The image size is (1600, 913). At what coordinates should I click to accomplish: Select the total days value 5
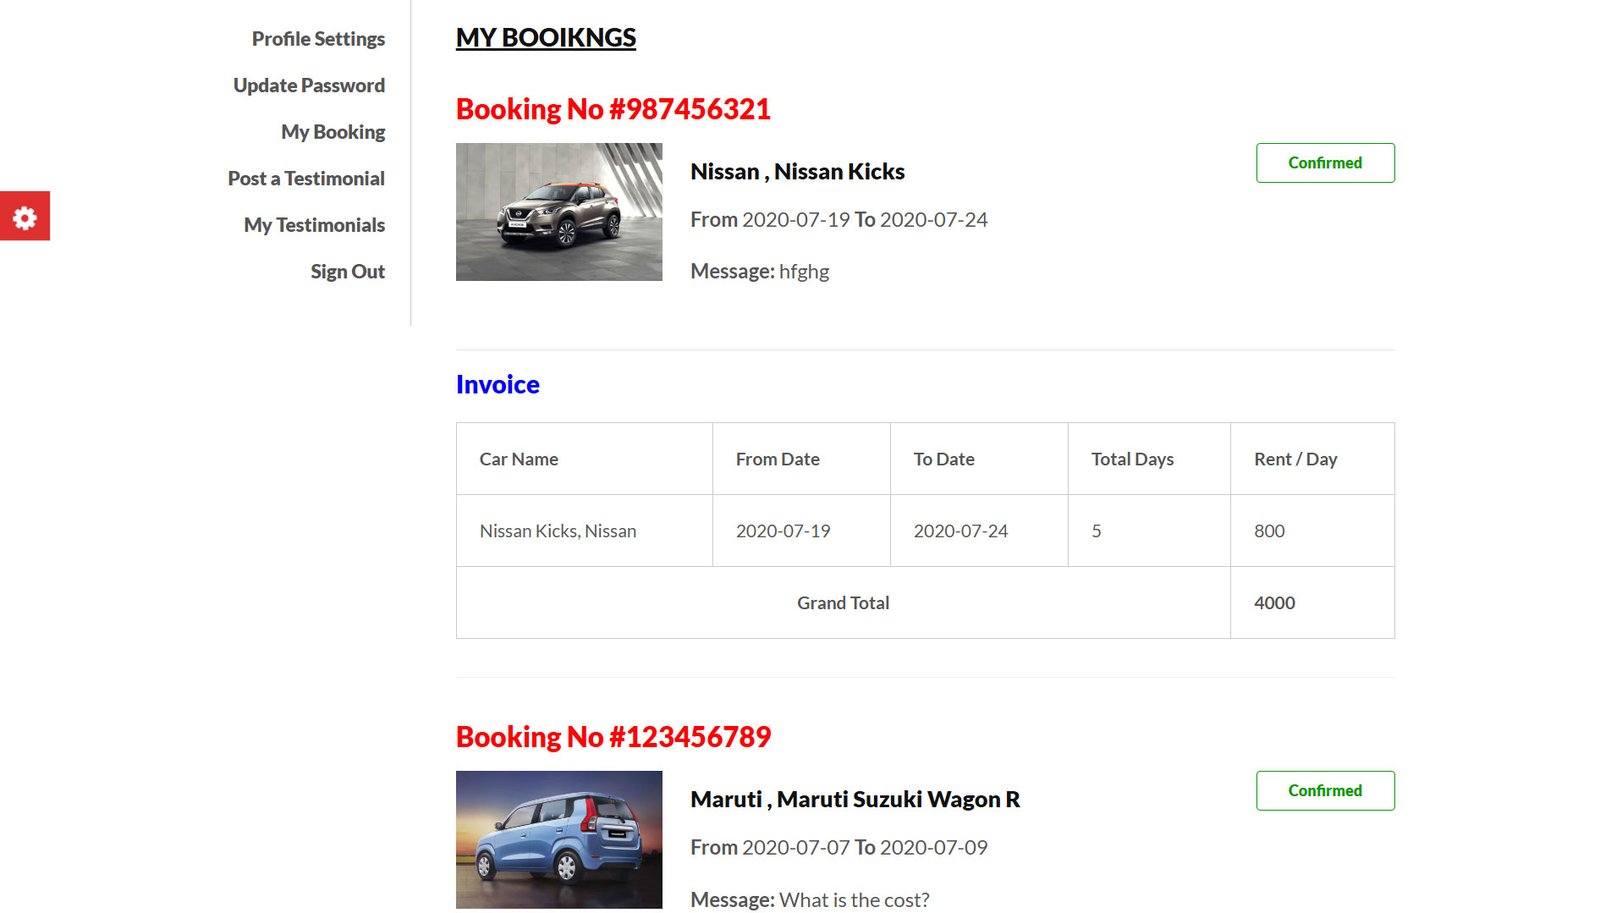pyautogui.click(x=1149, y=531)
